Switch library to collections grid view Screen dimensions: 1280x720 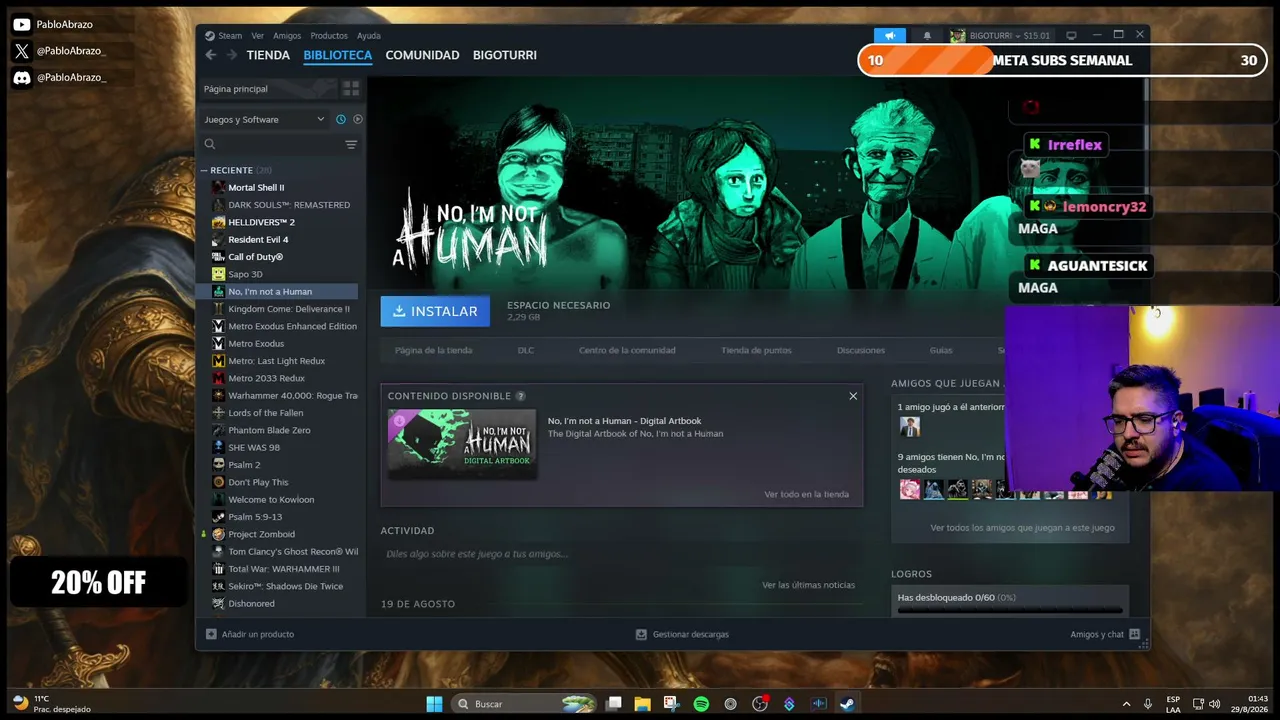point(351,88)
